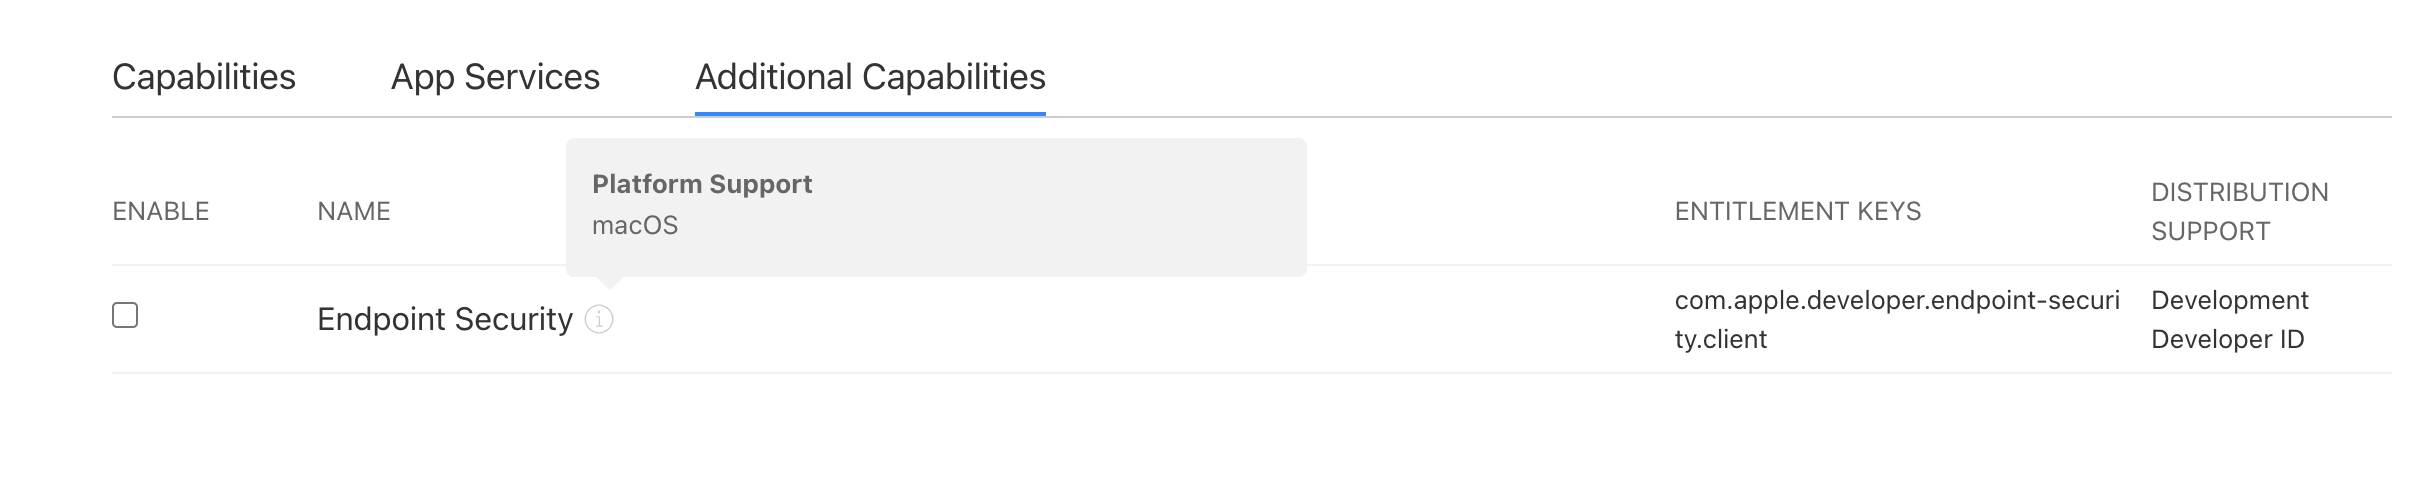This screenshot has width=2422, height=498.
Task: Click the ENTITLEMENT KEYS column header
Action: tap(1797, 212)
